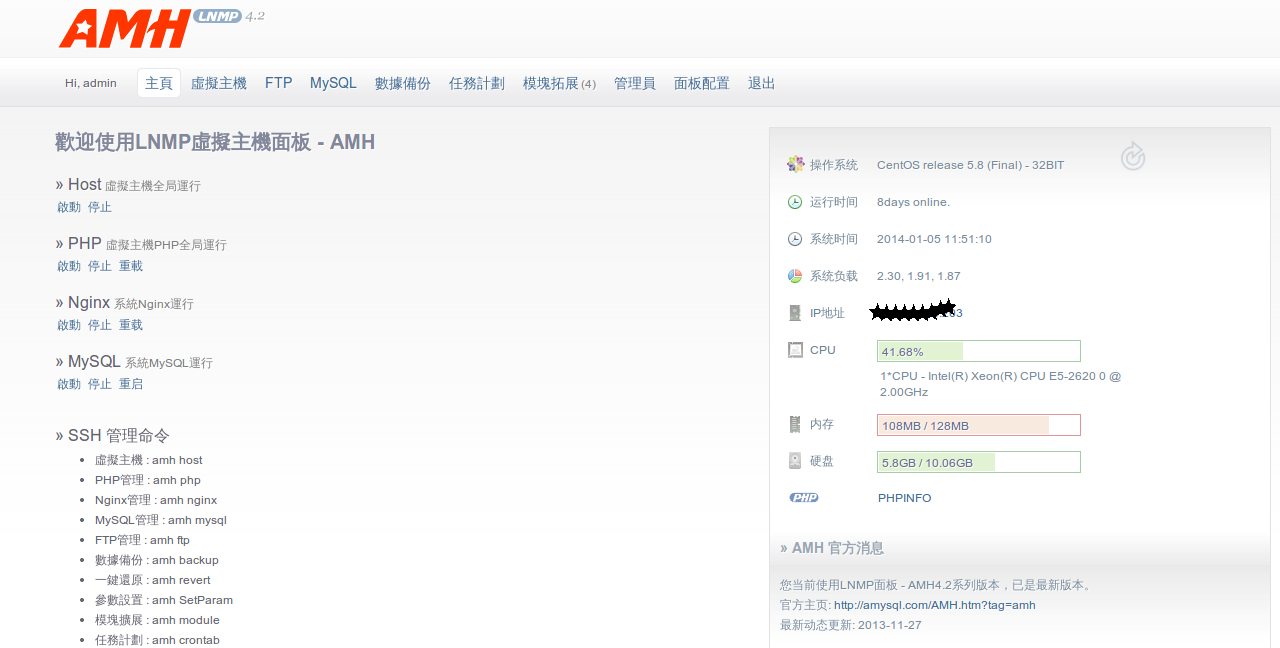Open the 虛擬主機 menu tab
This screenshot has width=1280, height=648.
tap(218, 83)
